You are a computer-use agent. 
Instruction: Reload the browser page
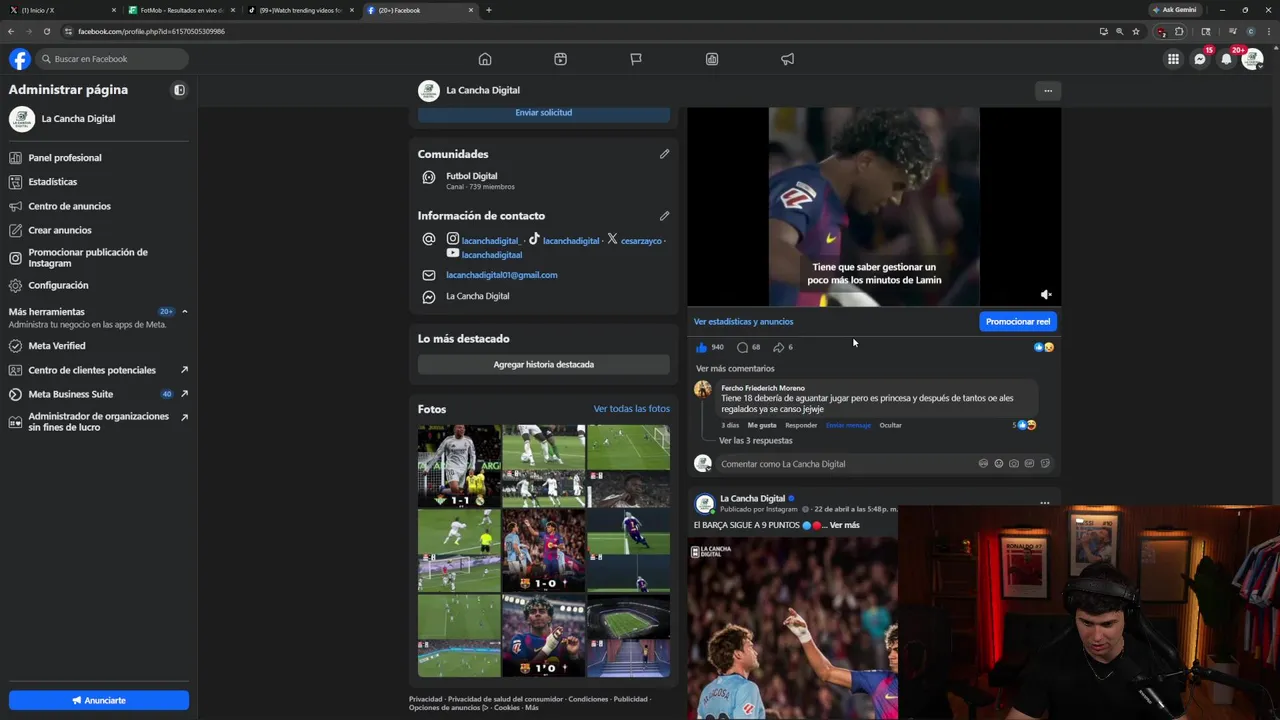46,31
